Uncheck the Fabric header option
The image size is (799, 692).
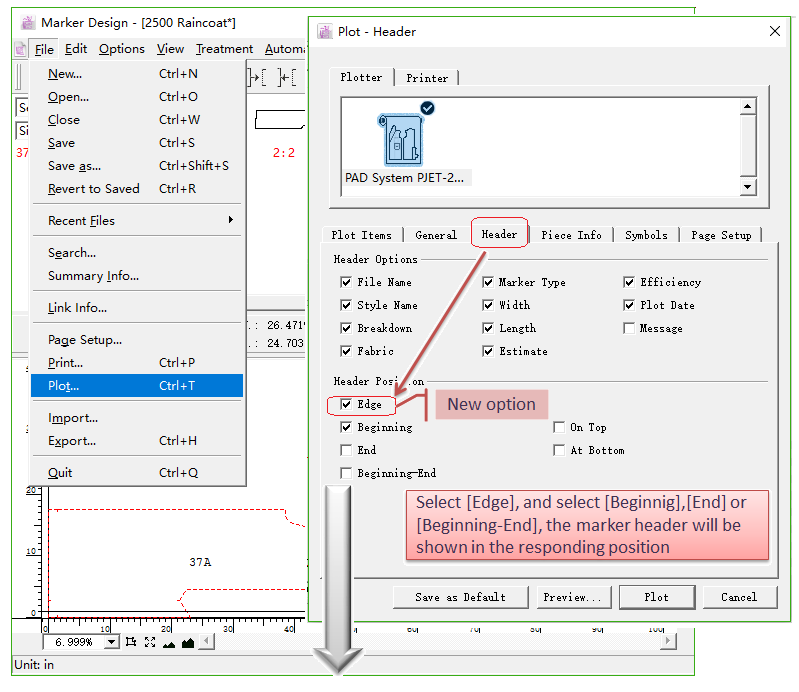pyautogui.click(x=346, y=351)
